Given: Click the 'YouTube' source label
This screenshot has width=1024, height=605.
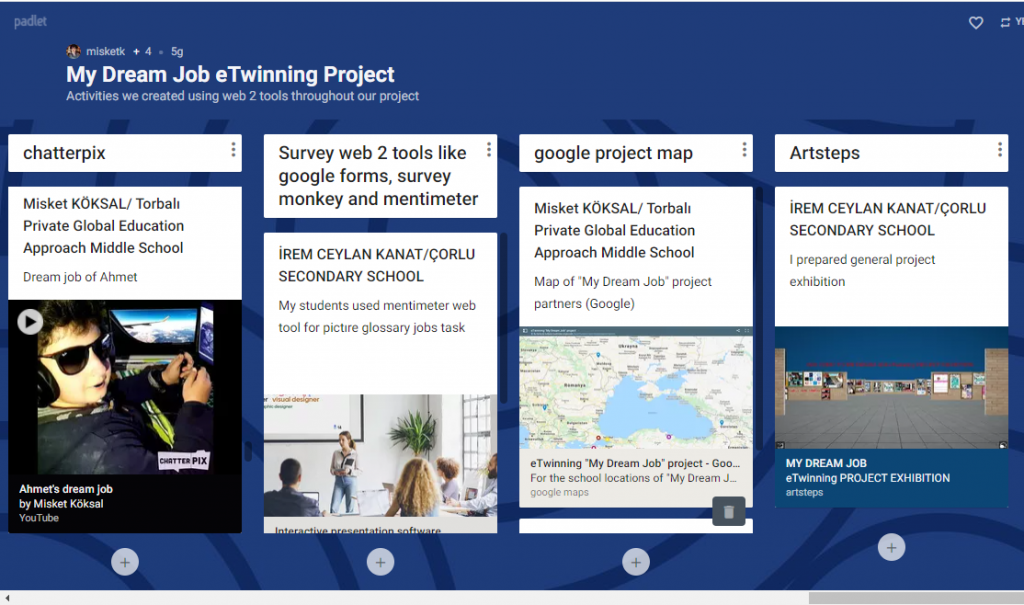Looking at the screenshot, I should pos(39,518).
